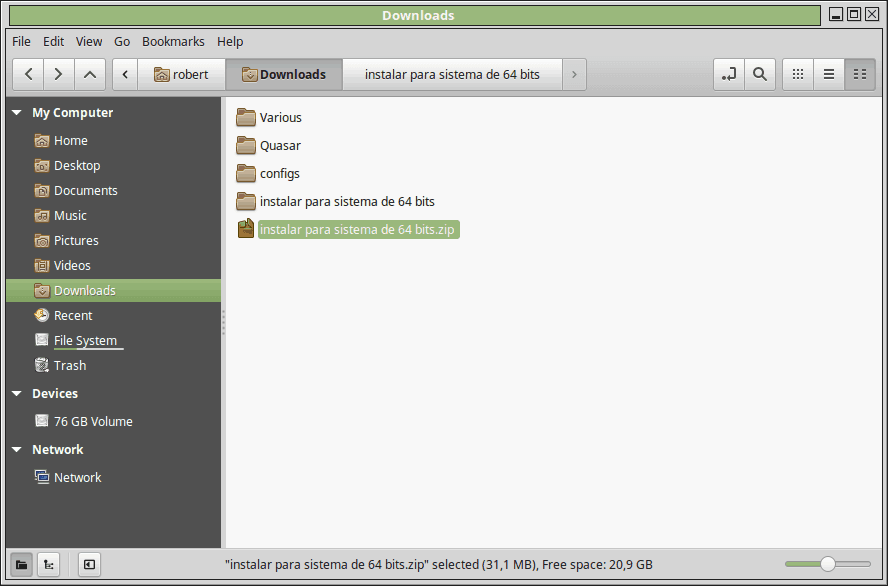Navigate to robert in path bar

point(181,74)
